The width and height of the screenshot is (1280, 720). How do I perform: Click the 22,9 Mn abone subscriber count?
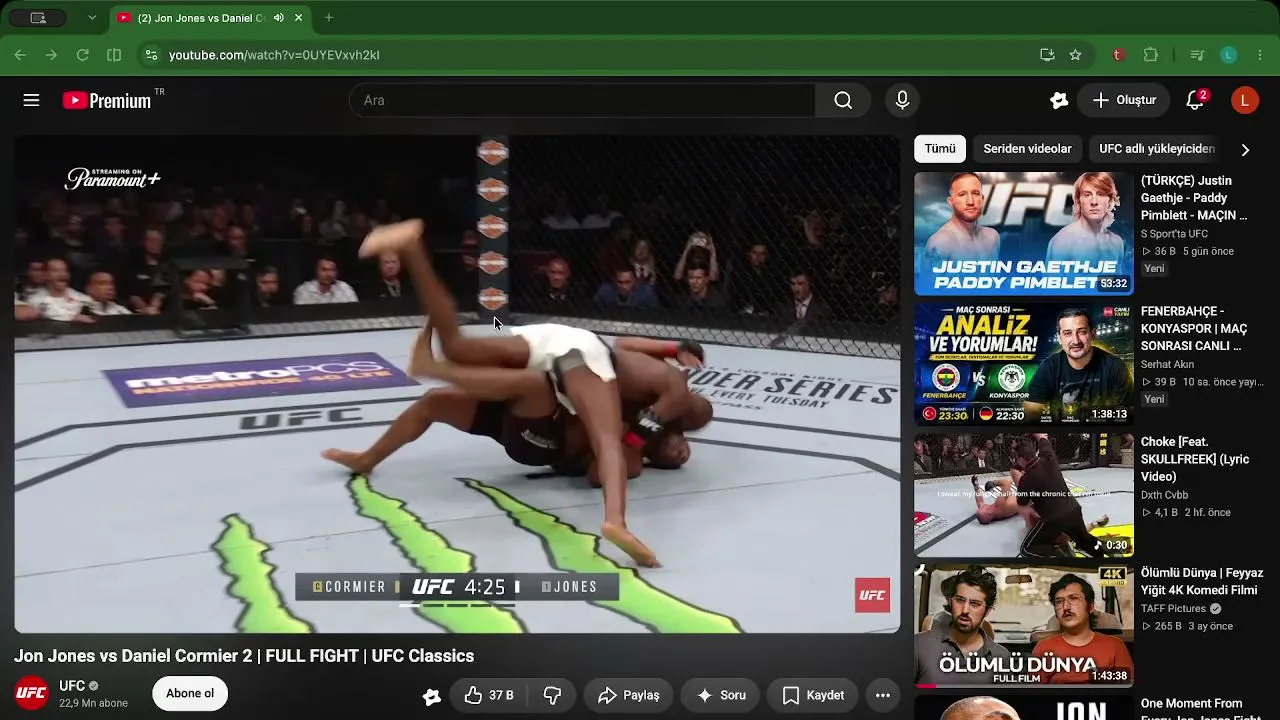point(93,703)
